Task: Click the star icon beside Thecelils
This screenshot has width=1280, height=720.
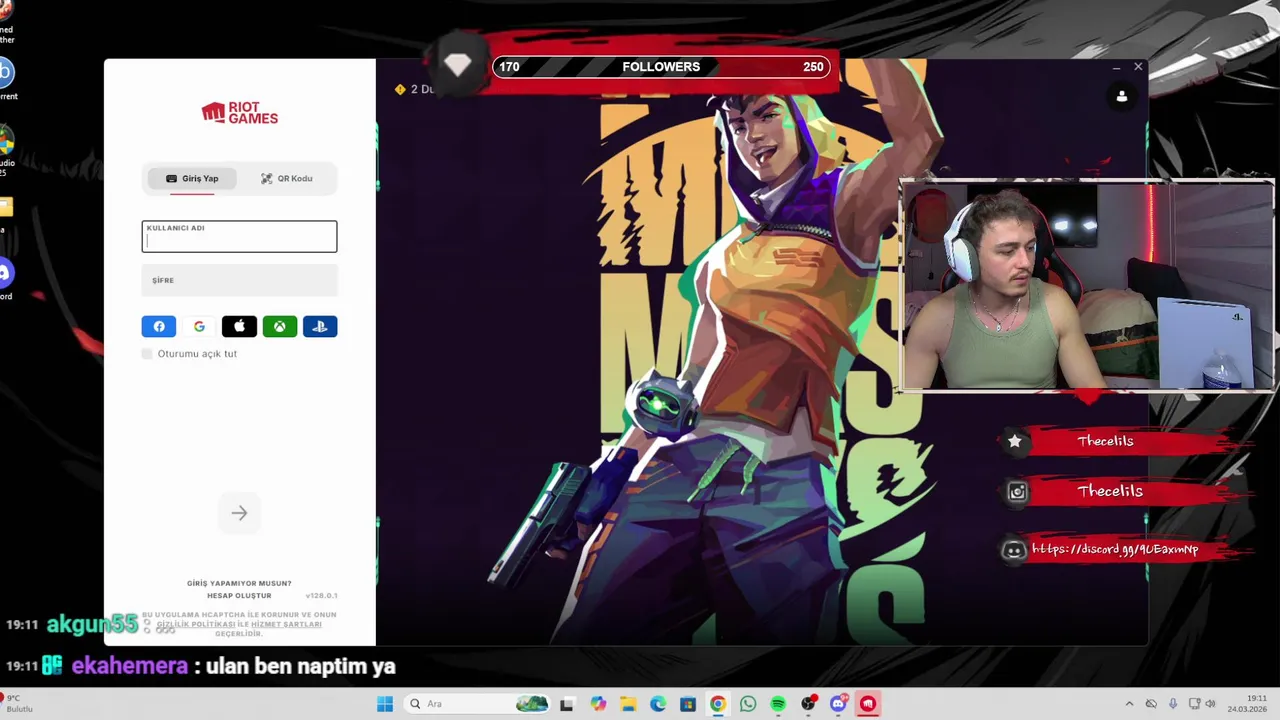Action: click(x=1014, y=441)
